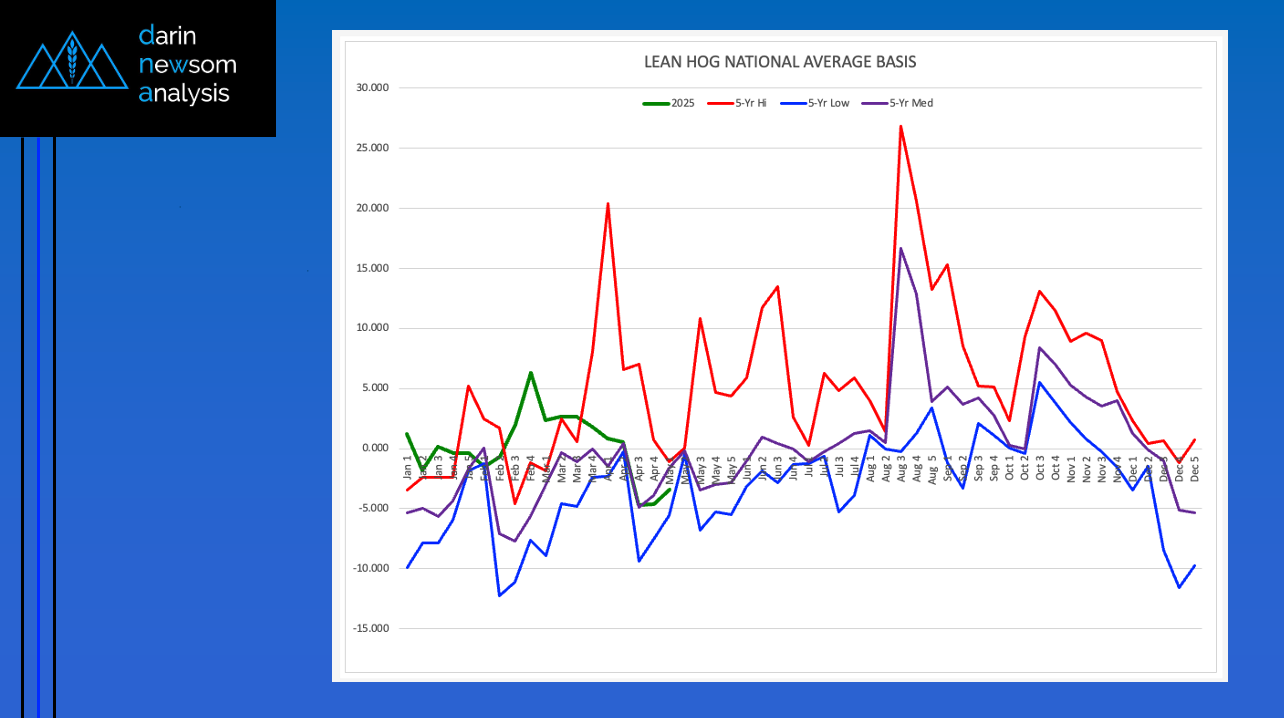Screen dimensions: 1284x718
Task: Click the blue line's lowest point in February
Action: (499, 596)
